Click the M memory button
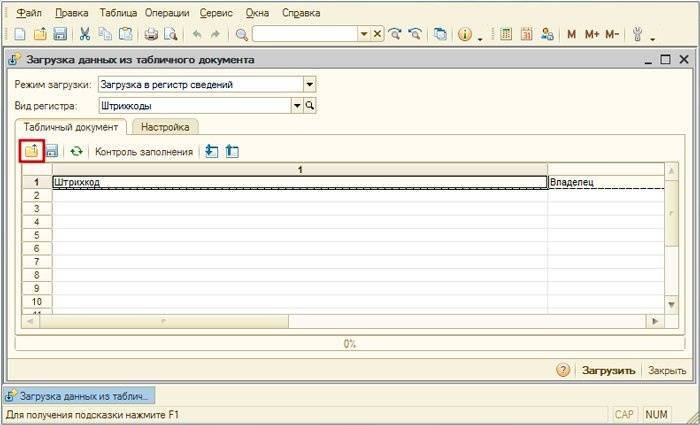Image resolution: width=700 pixels, height=425 pixels. click(571, 35)
